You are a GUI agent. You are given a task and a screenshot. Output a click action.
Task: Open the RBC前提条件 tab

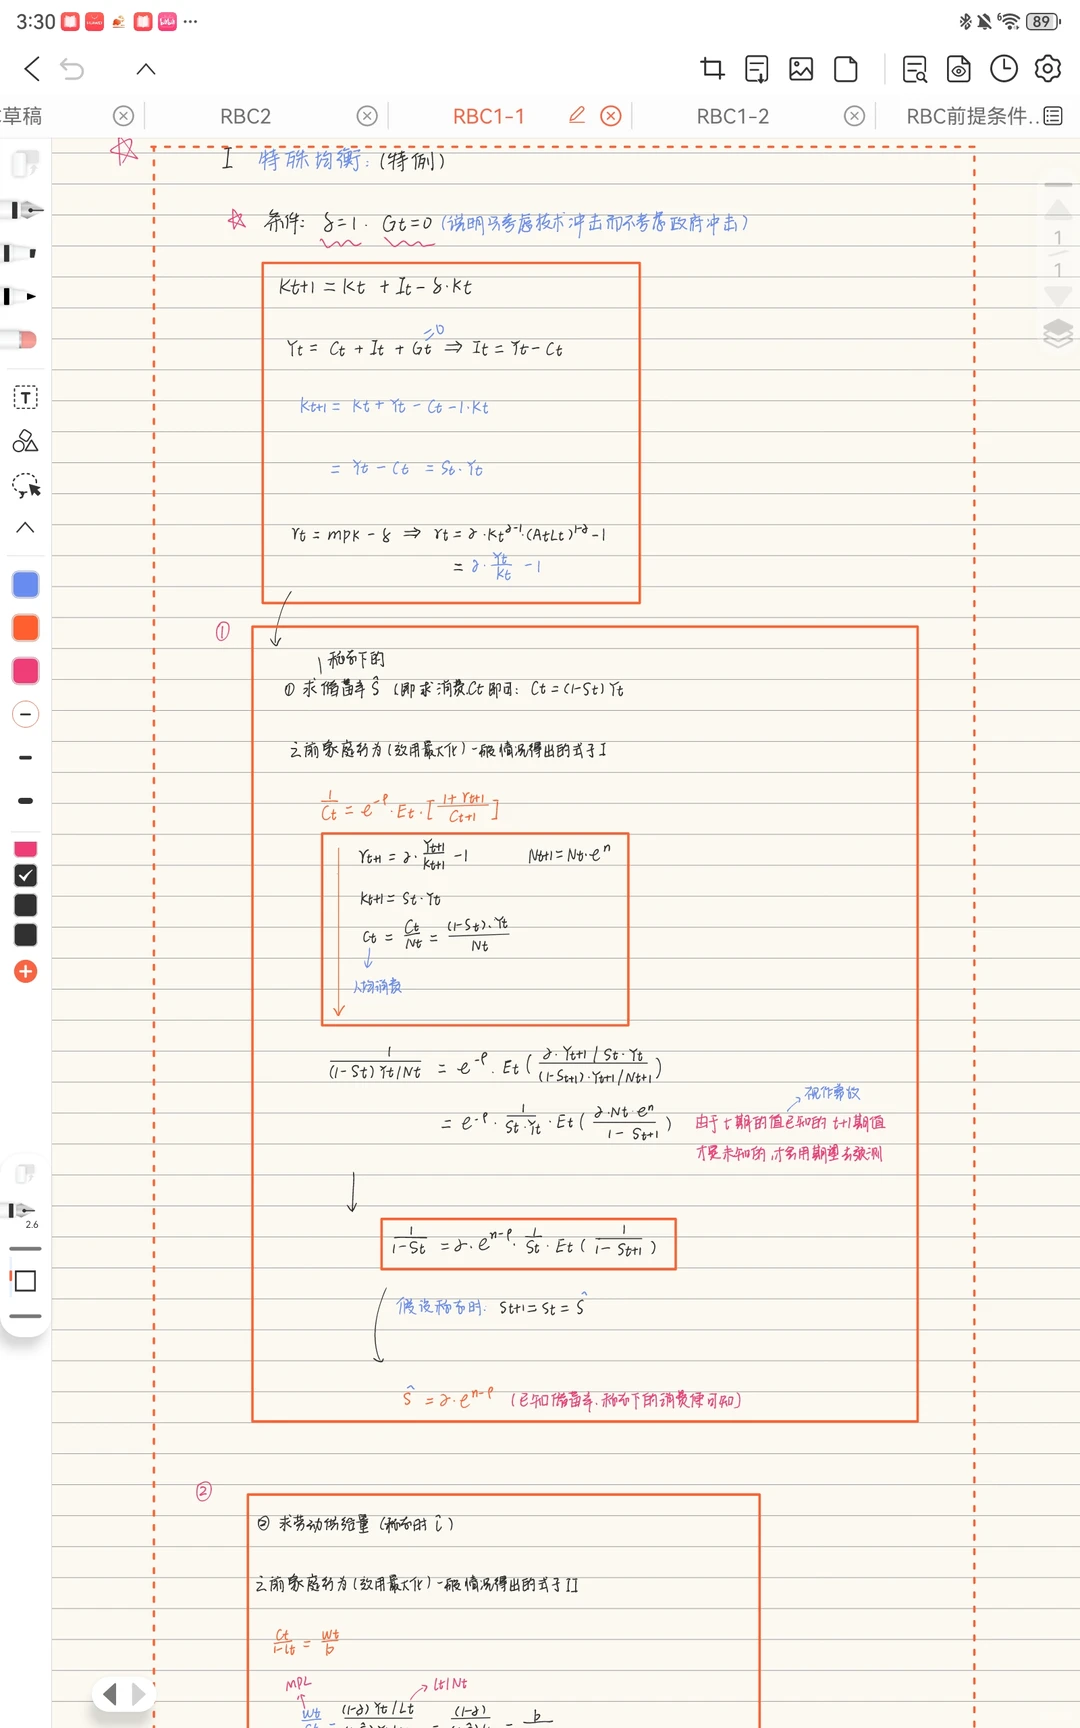click(x=972, y=116)
